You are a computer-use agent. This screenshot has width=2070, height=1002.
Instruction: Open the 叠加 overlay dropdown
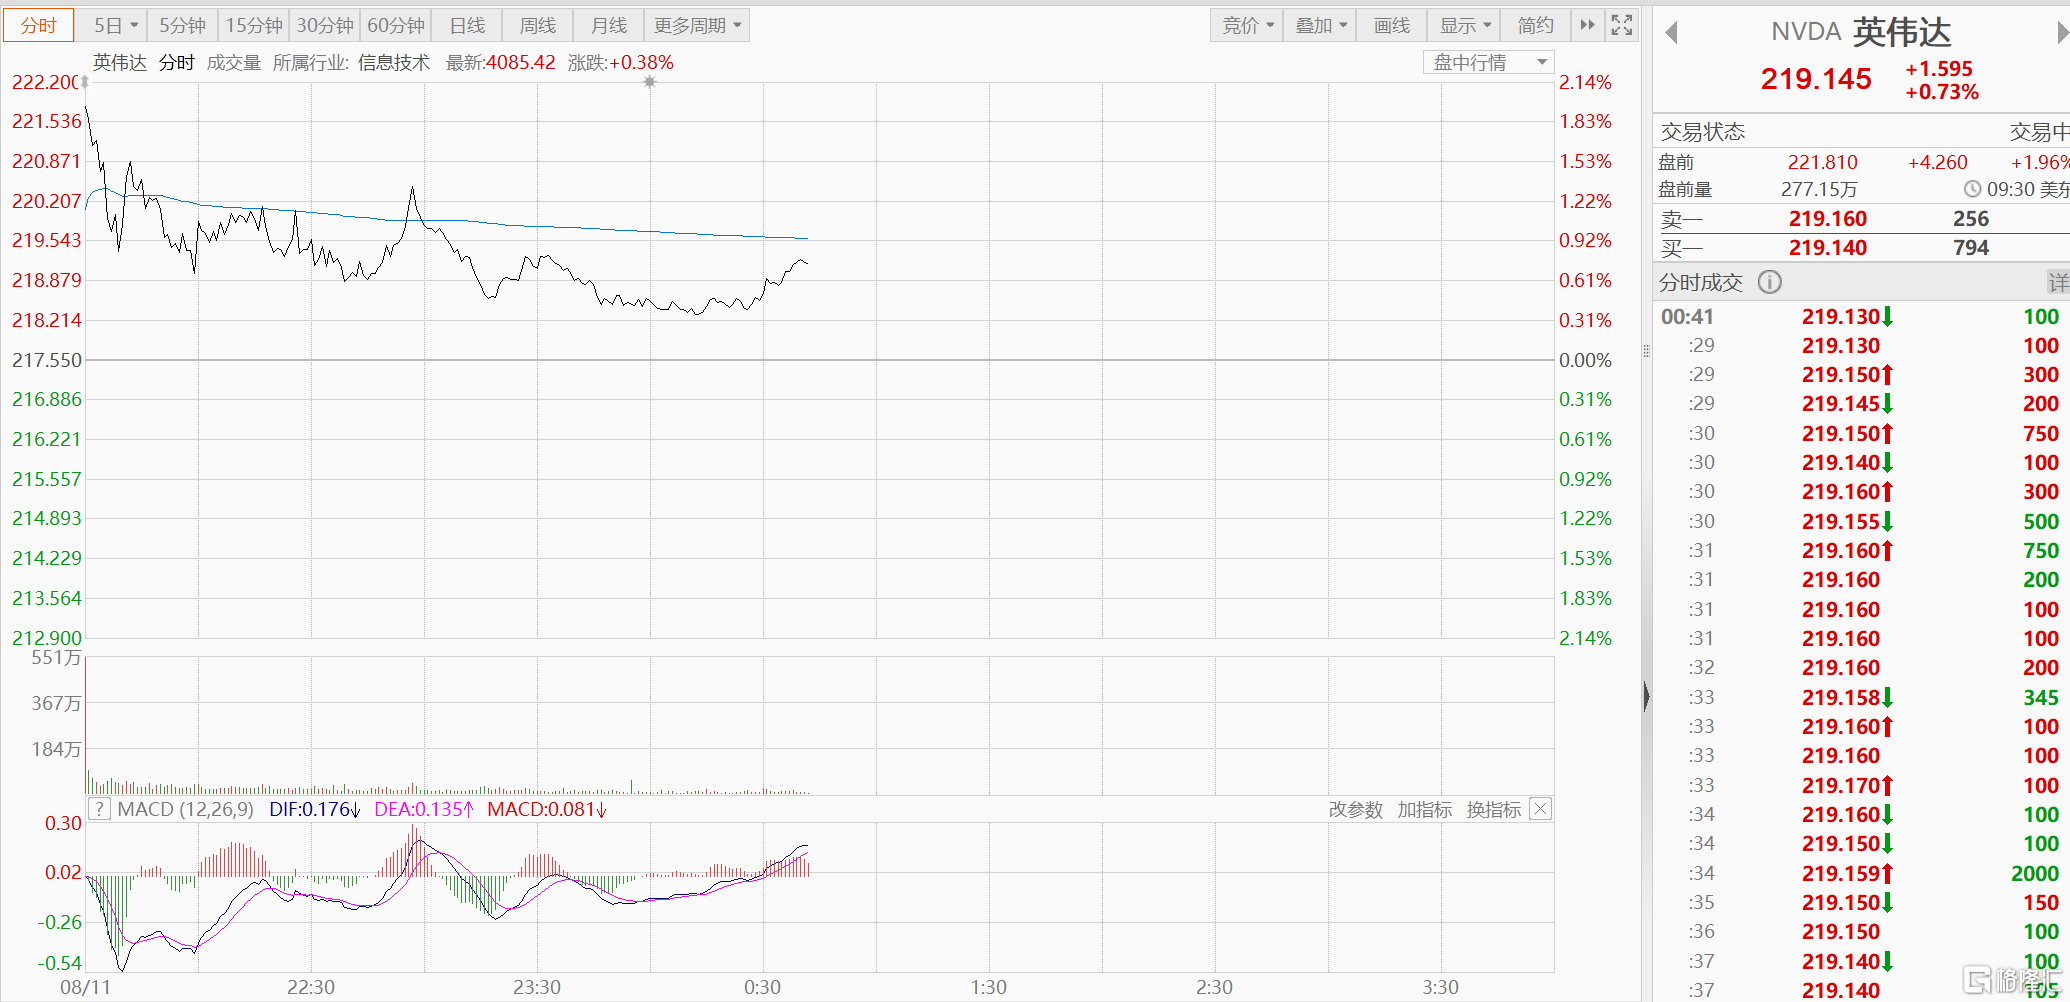pos(1320,25)
